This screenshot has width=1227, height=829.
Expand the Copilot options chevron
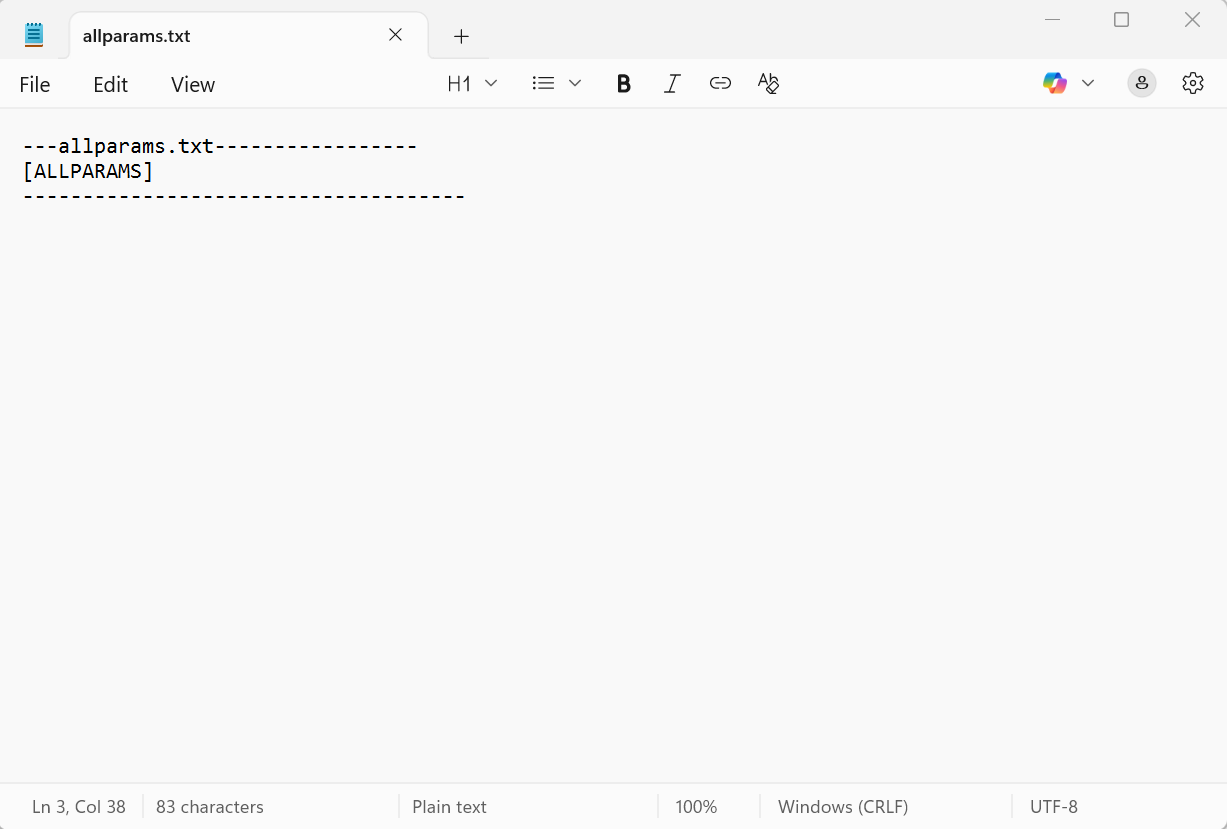[1088, 83]
